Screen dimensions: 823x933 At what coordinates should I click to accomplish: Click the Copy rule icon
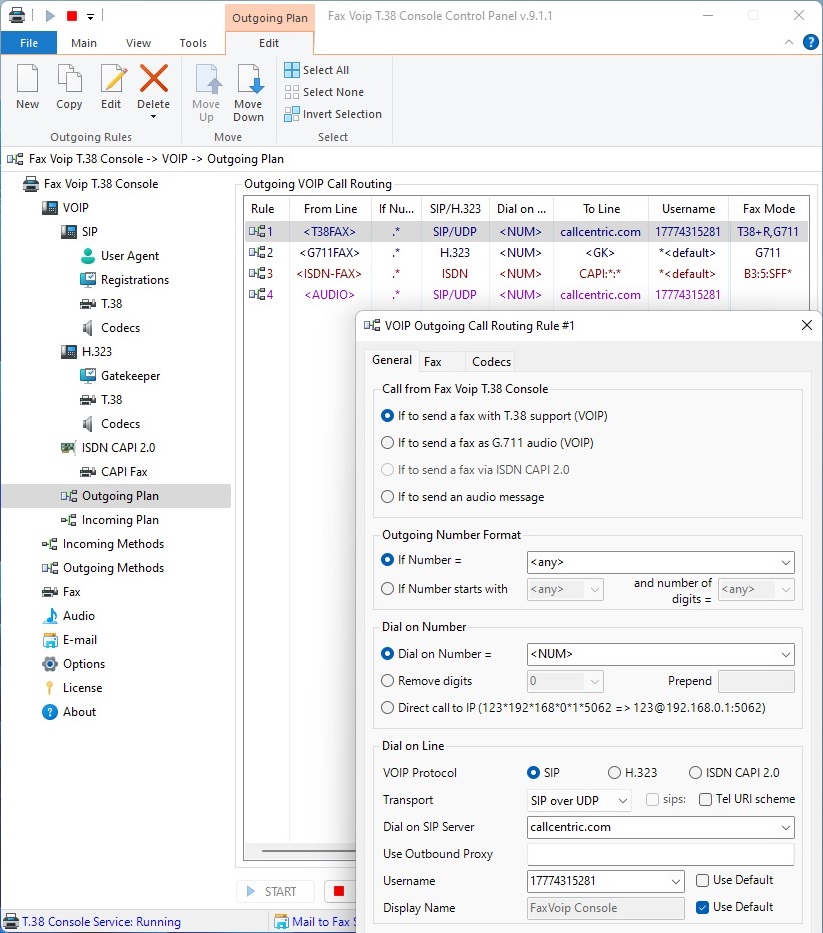(69, 79)
